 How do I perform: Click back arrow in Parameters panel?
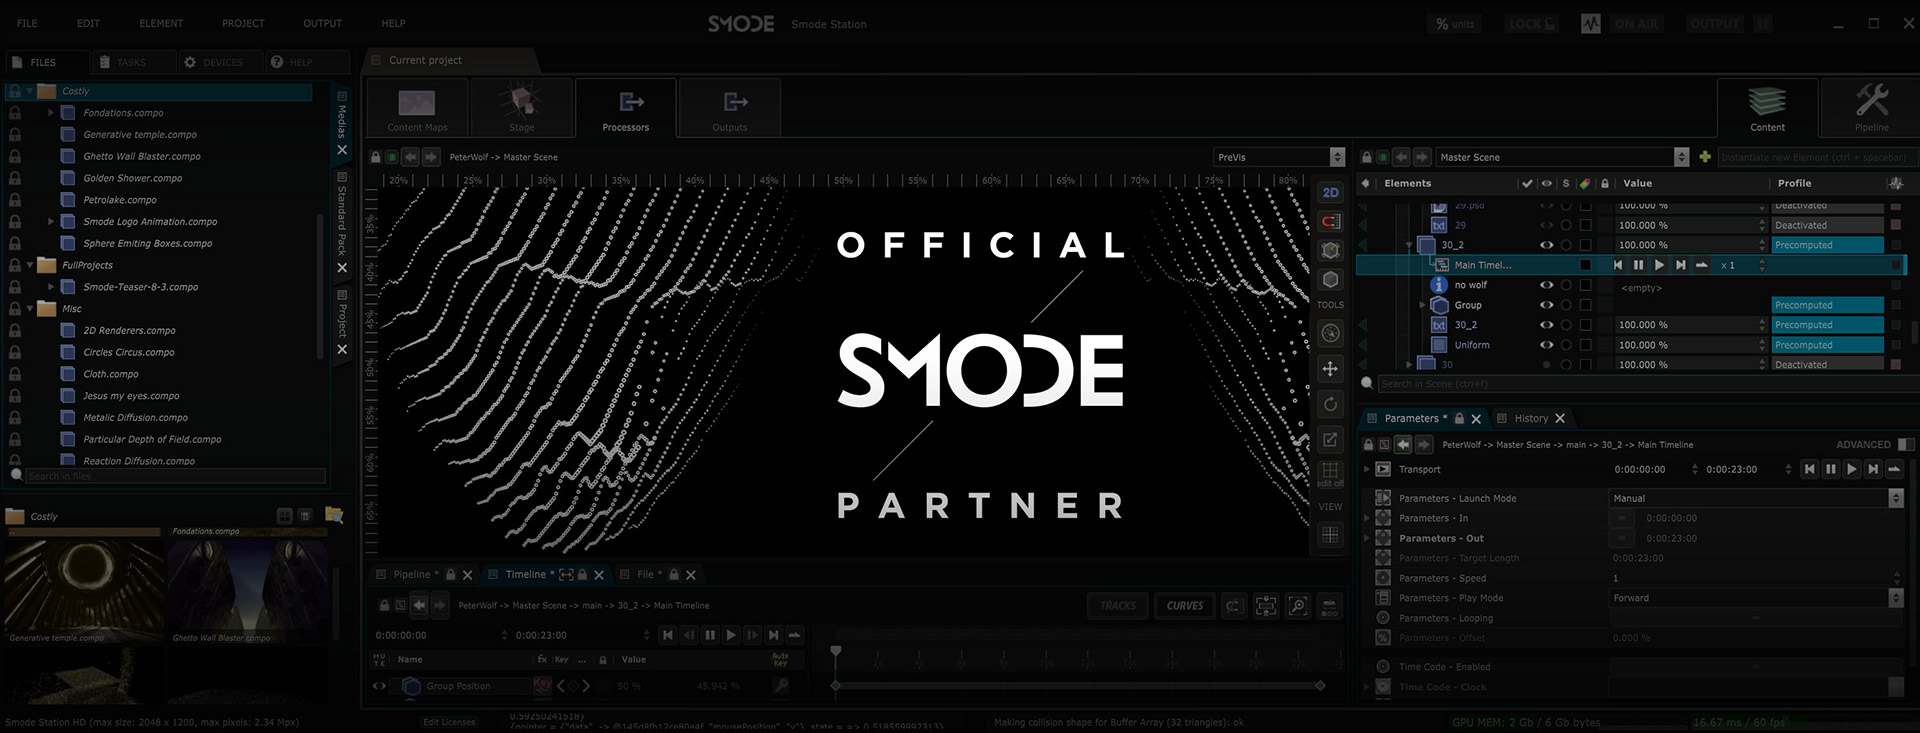tap(1403, 444)
